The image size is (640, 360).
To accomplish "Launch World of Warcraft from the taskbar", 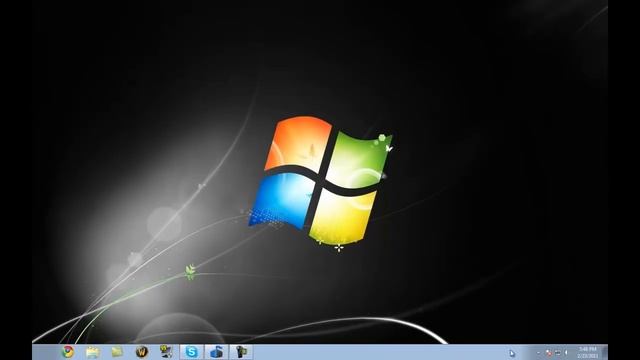I will click(142, 352).
